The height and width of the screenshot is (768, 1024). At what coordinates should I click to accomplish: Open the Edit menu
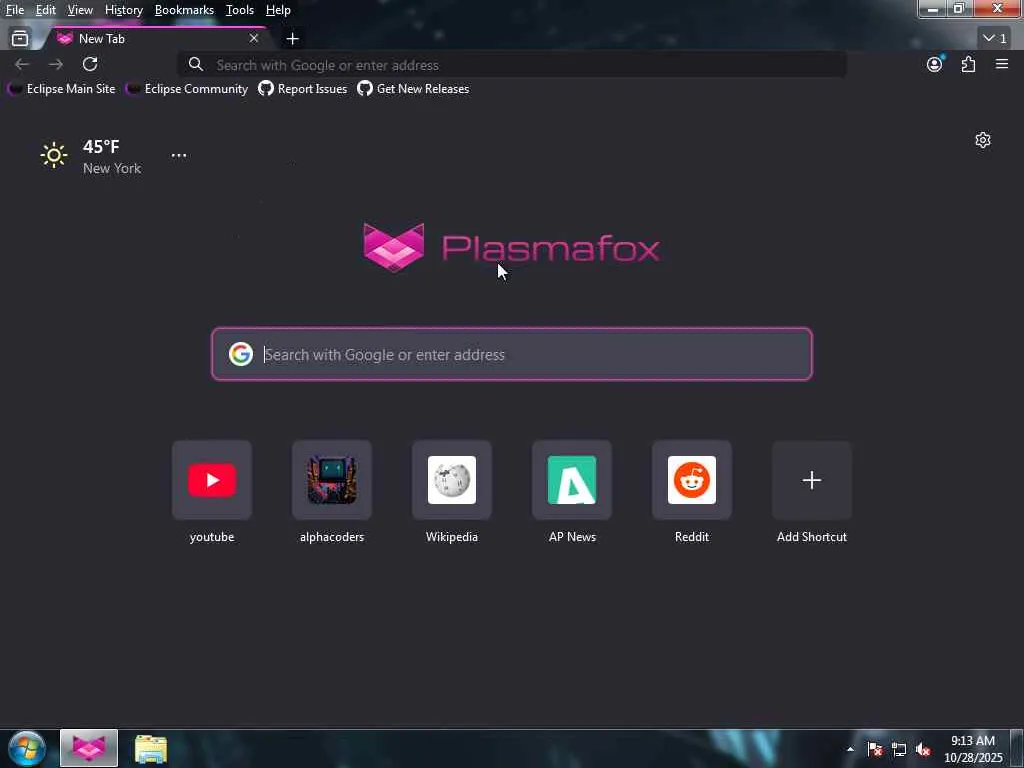tap(45, 10)
